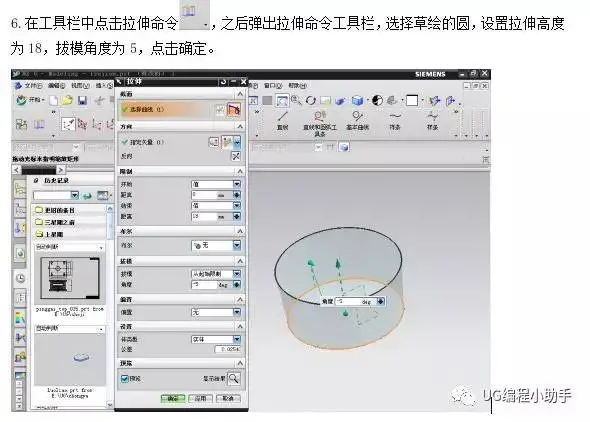Collapse the Settings (设置) group

point(240,326)
